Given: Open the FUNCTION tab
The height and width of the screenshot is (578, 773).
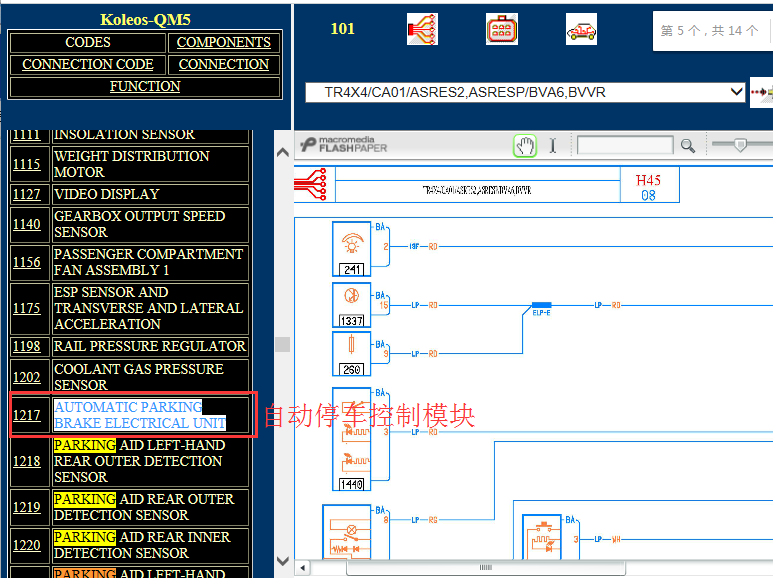Looking at the screenshot, I should (145, 86).
